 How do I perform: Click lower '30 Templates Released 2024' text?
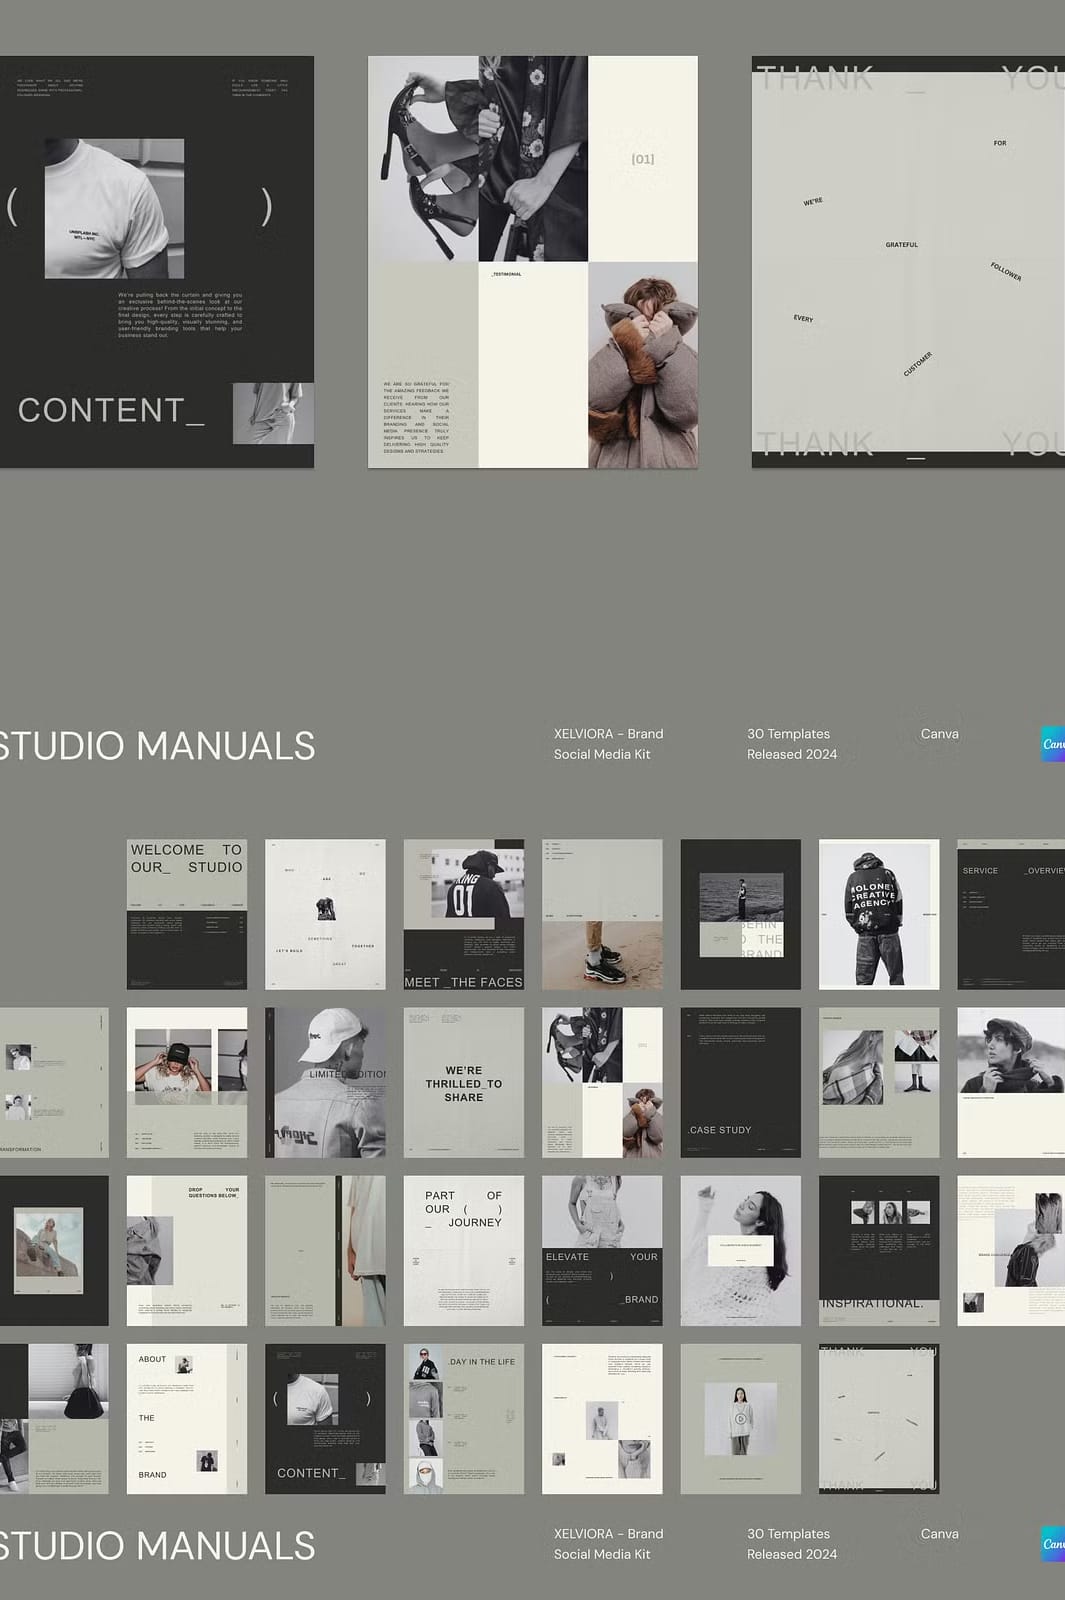pos(792,1544)
